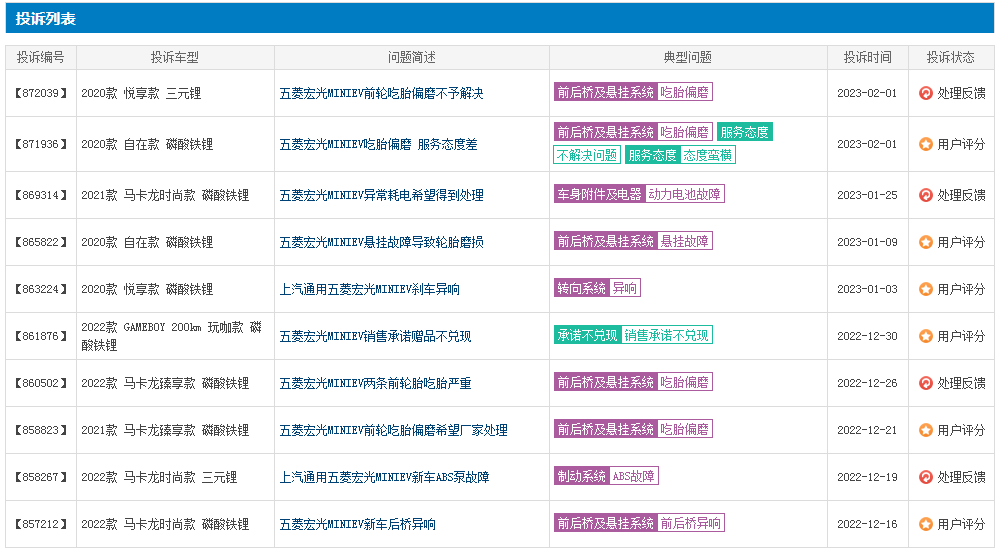Screen dimensions: 1004x552
Task: Click the 态度蛮横 tag in row 871936
Action: (708, 155)
